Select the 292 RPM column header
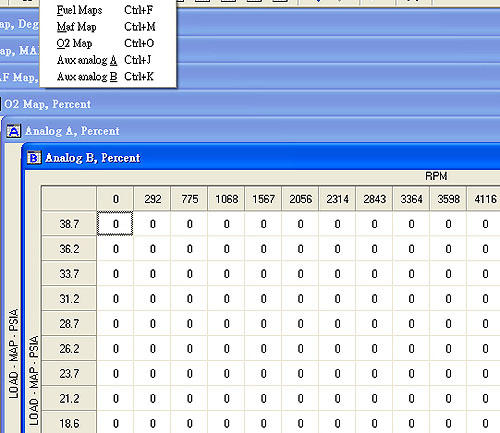 [x=152, y=199]
